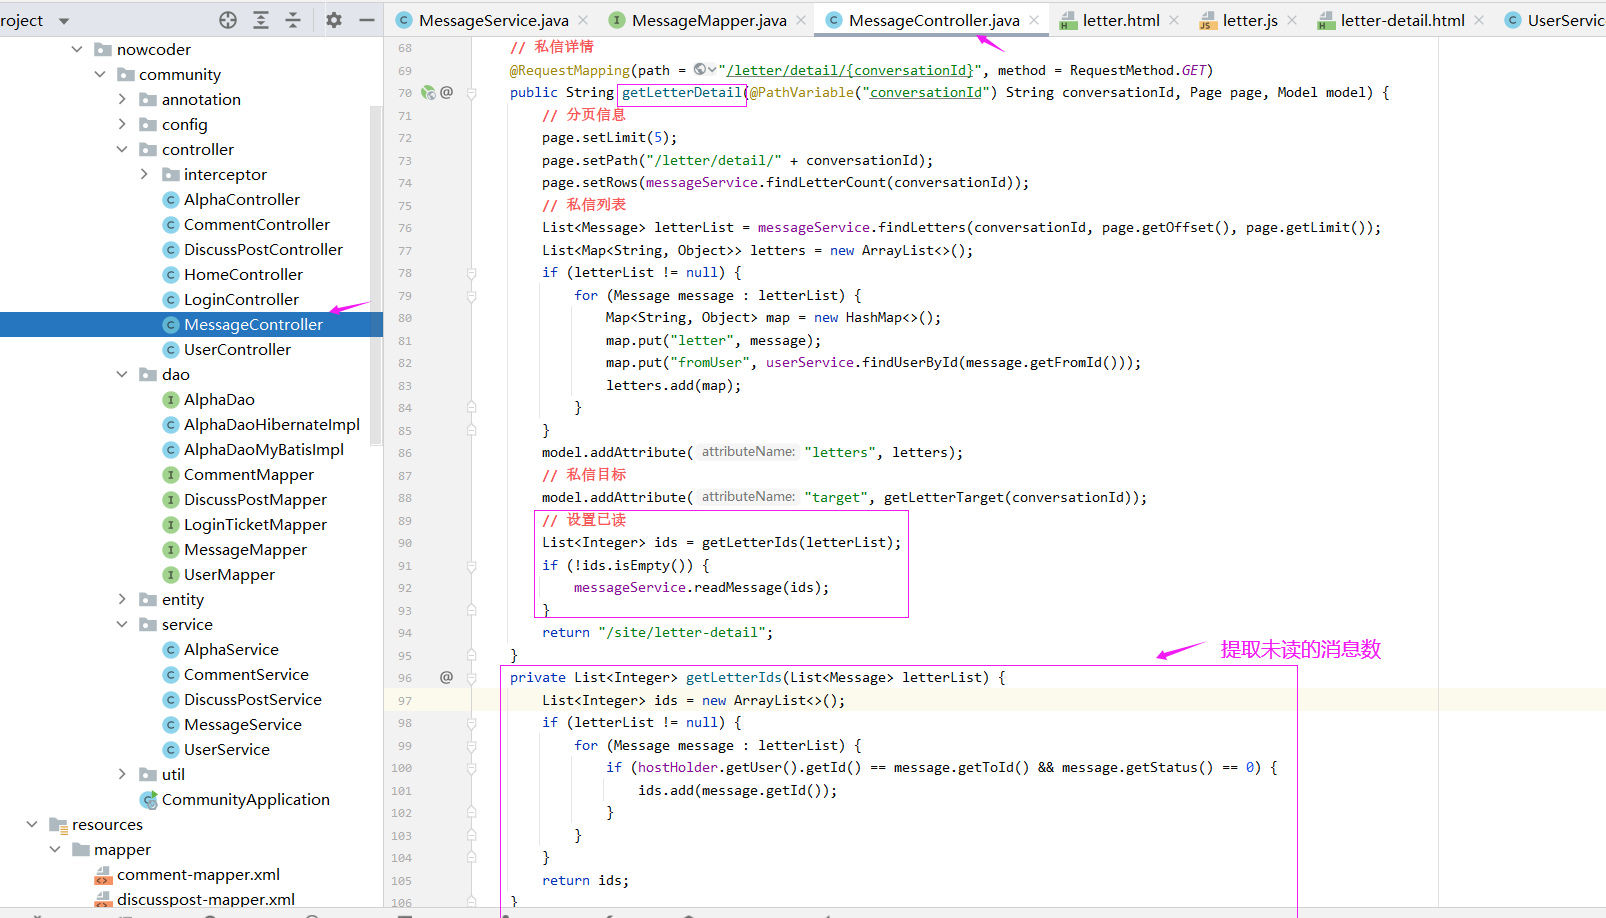This screenshot has width=1606, height=918.
Task: Open Project view dropdown arrow
Action: 64,21
